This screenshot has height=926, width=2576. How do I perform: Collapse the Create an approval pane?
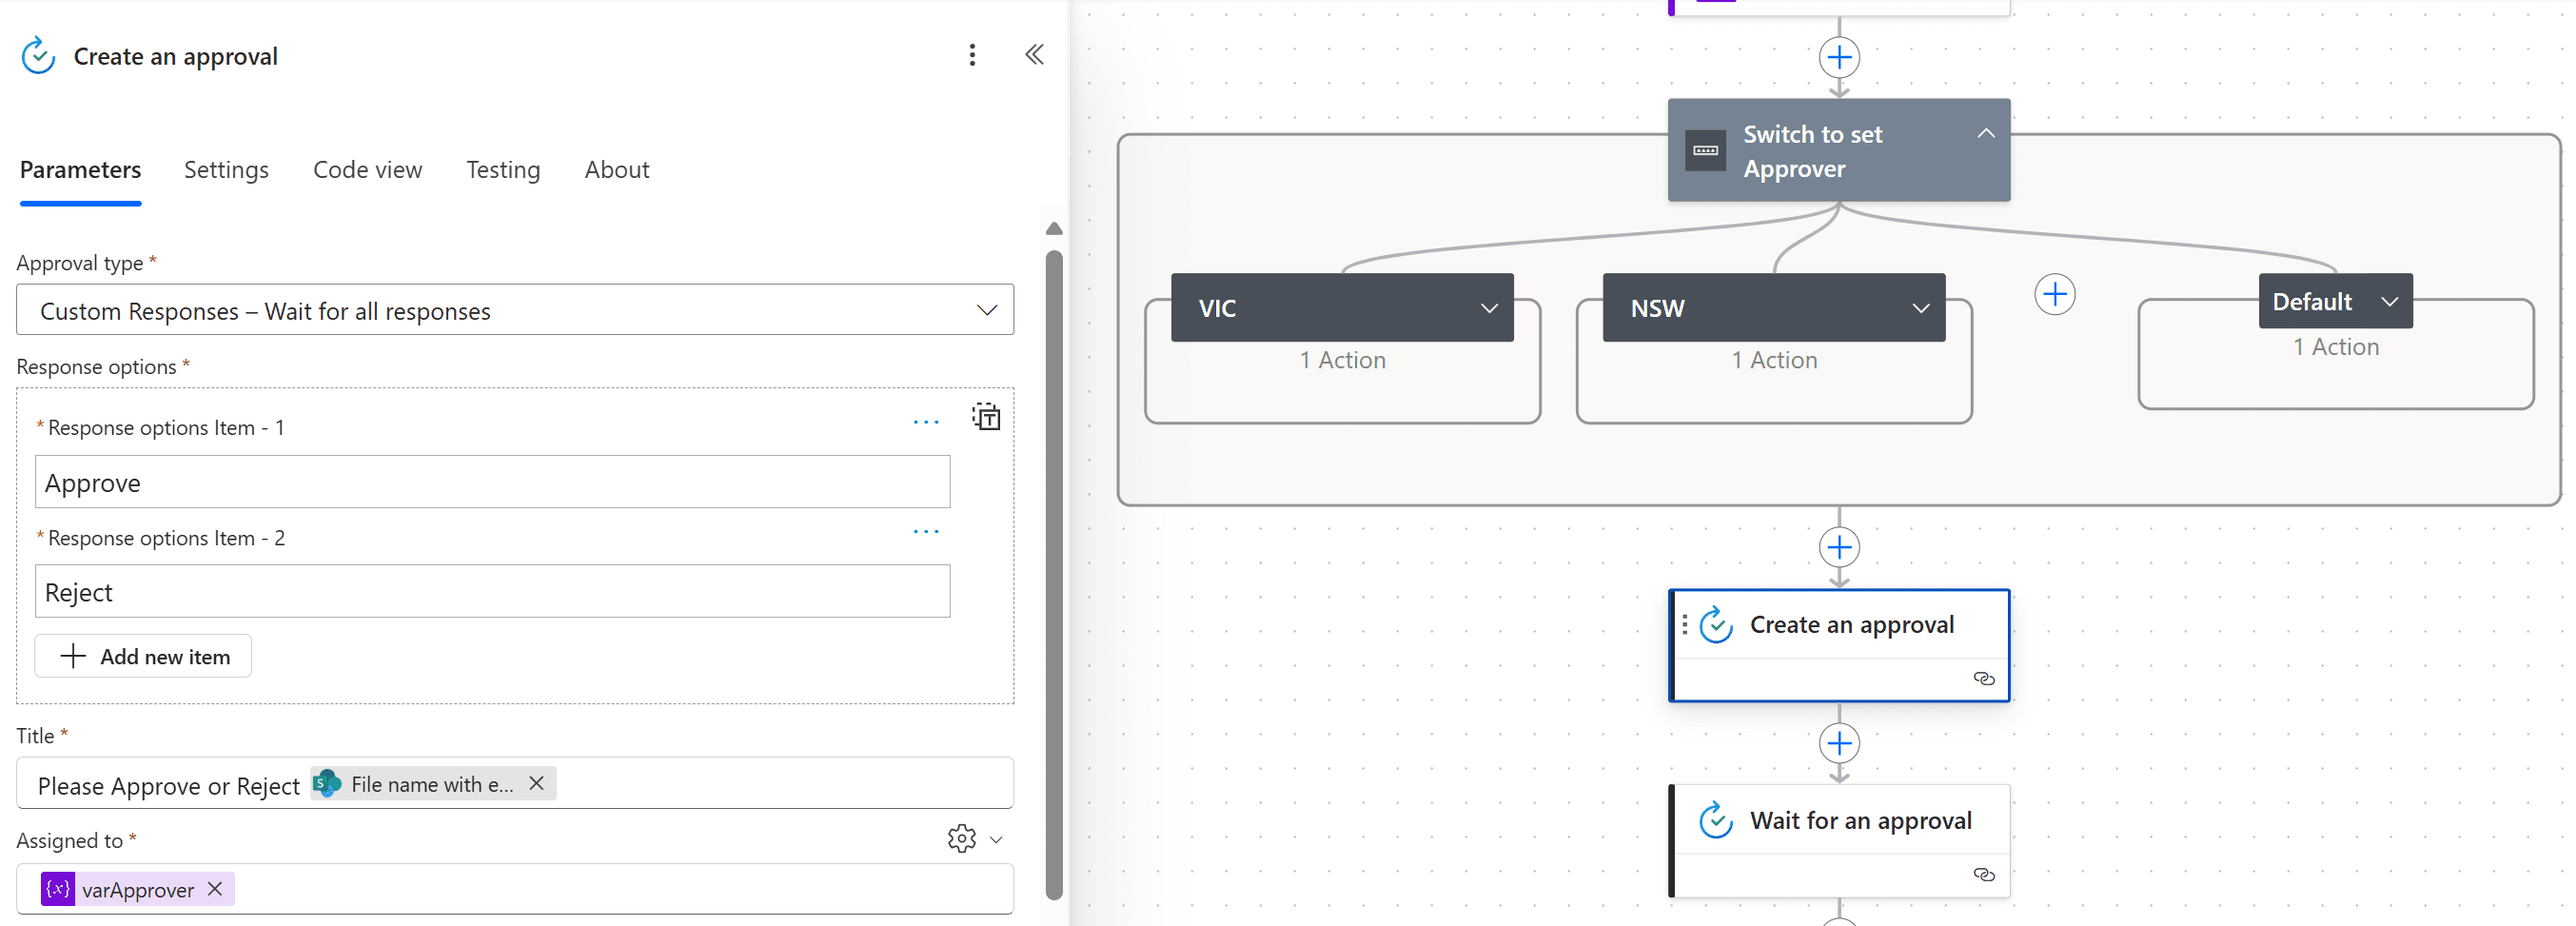click(x=1034, y=55)
